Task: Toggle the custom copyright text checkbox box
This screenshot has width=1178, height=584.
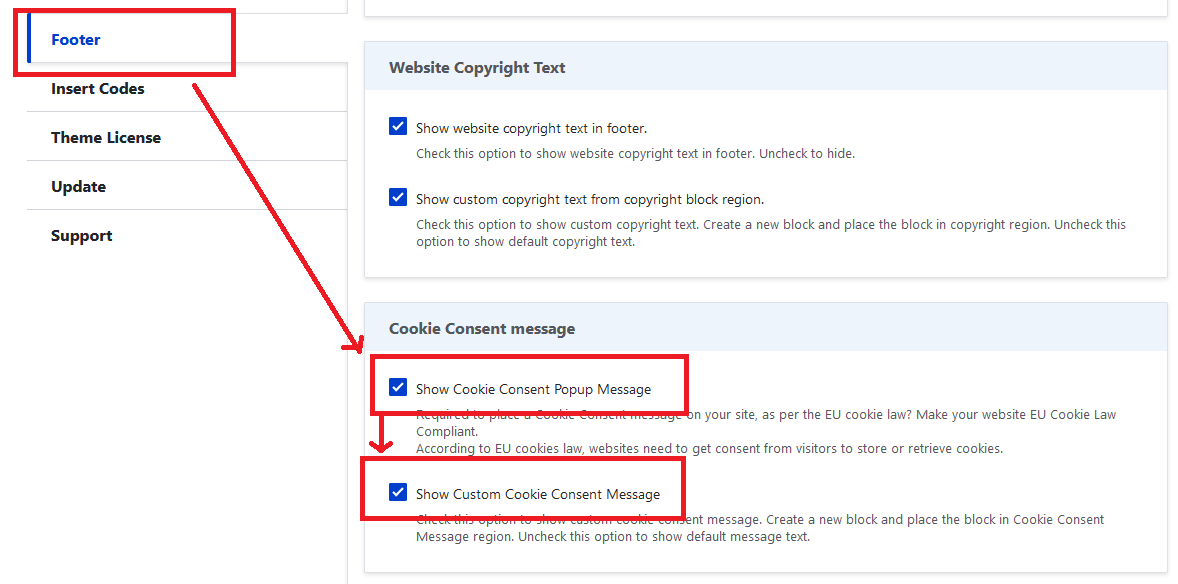Action: click(398, 198)
